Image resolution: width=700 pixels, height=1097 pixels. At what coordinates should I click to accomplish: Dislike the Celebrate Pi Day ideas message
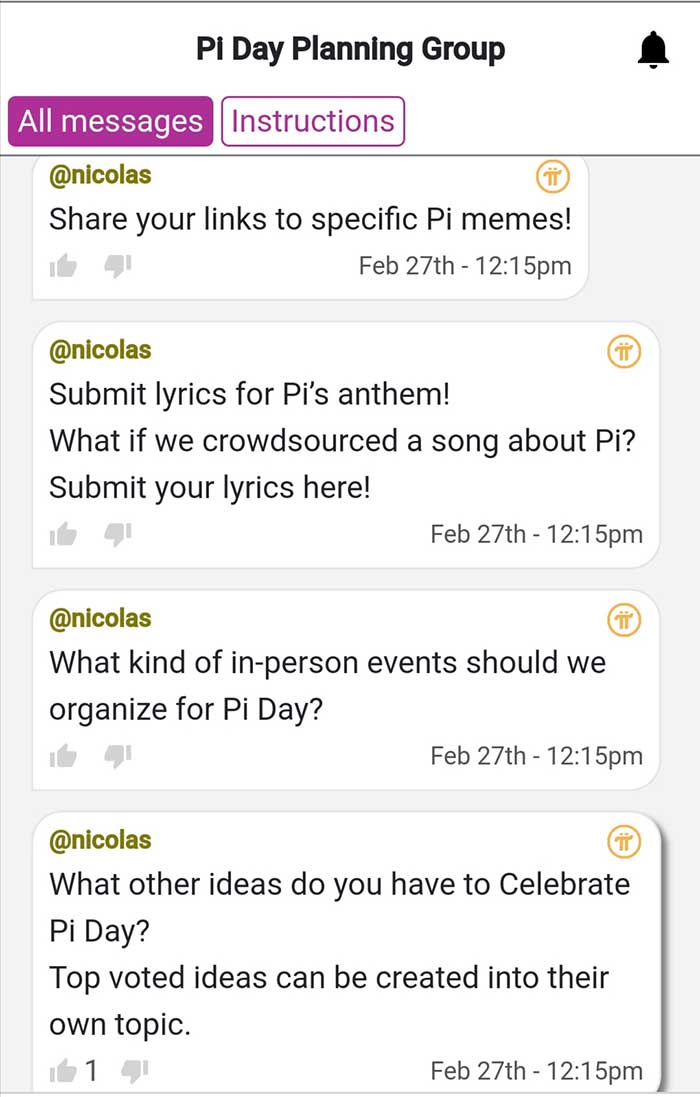[x=134, y=1070]
